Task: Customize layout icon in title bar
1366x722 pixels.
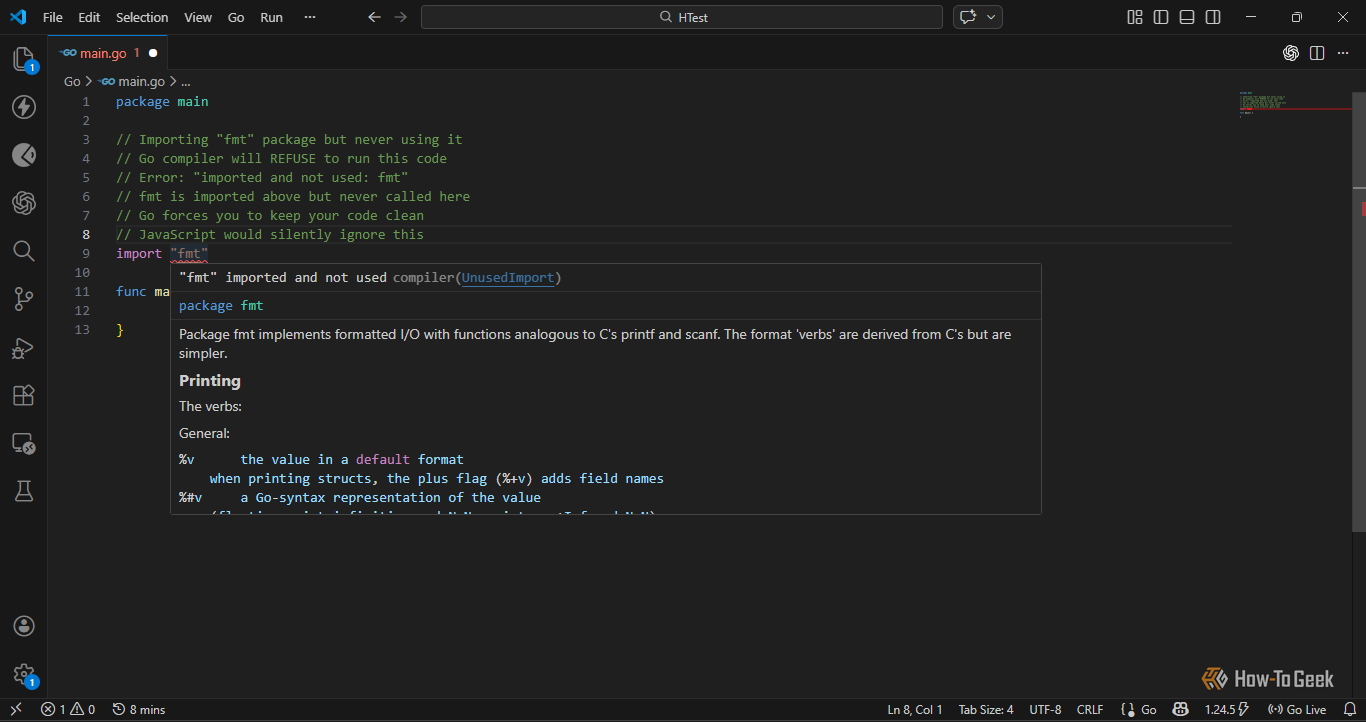Action: (1135, 17)
